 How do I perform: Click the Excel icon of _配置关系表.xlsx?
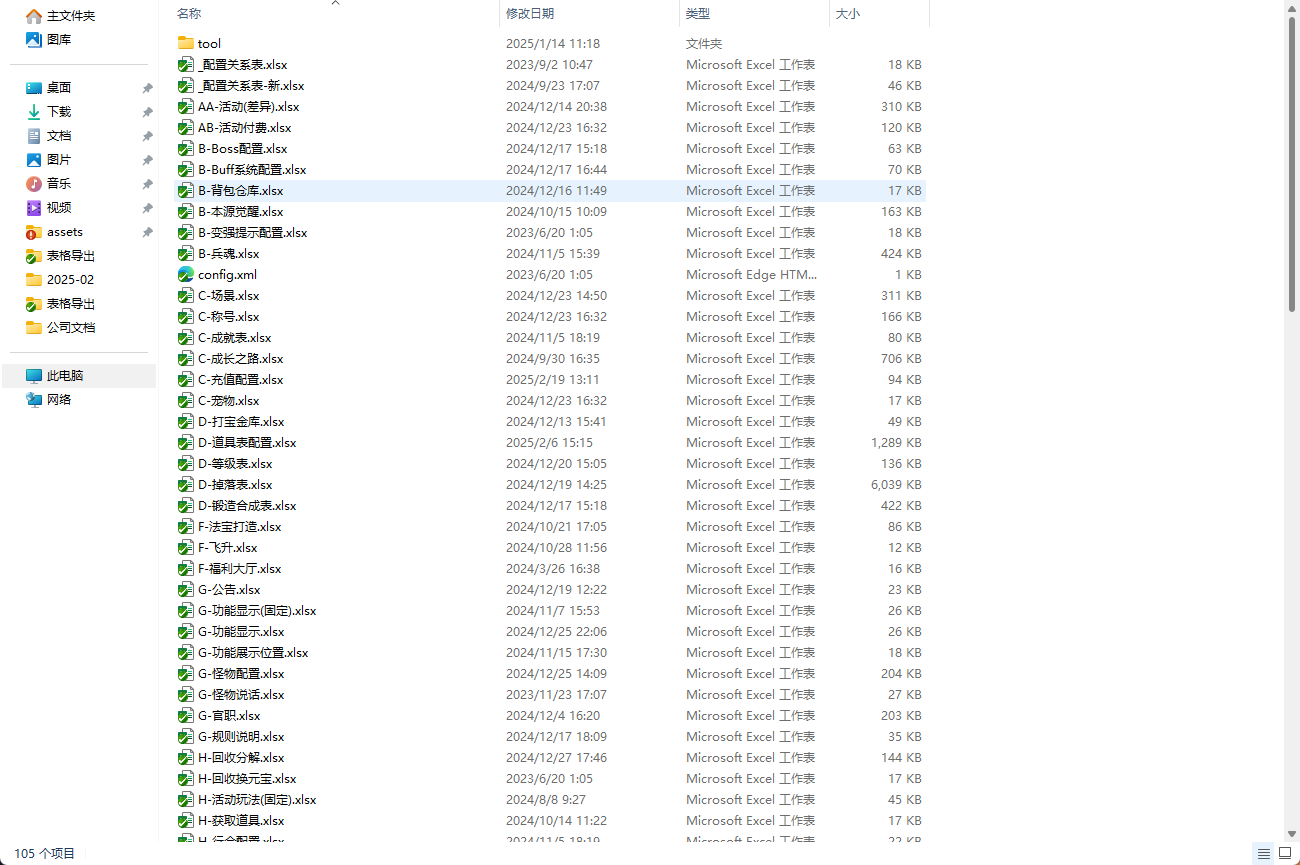[185, 64]
